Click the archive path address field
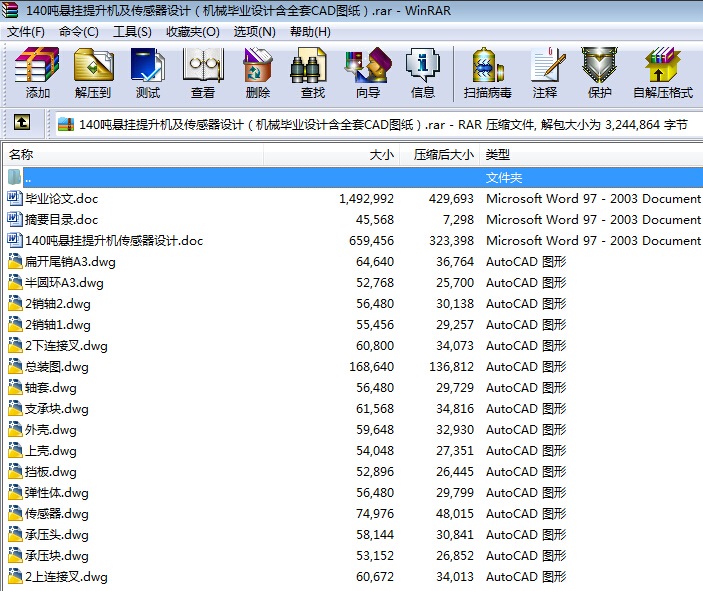The image size is (703, 591). pyautogui.click(x=379, y=124)
